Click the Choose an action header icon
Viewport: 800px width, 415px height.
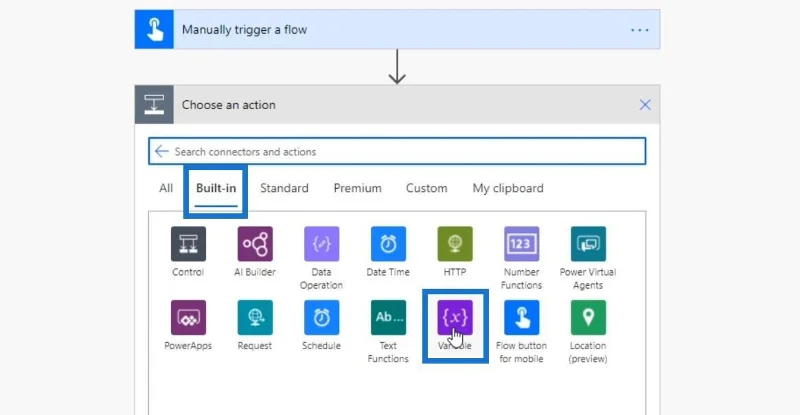click(x=154, y=105)
